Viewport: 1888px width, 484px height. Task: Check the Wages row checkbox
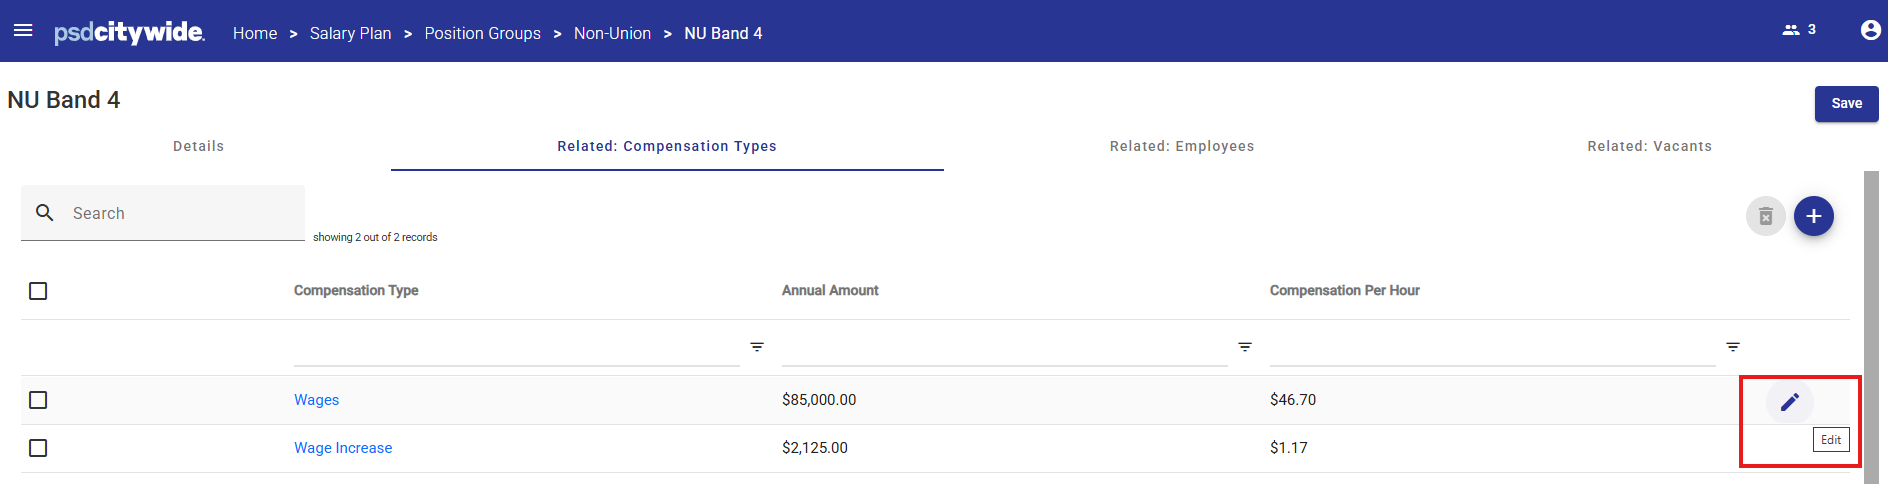click(38, 400)
